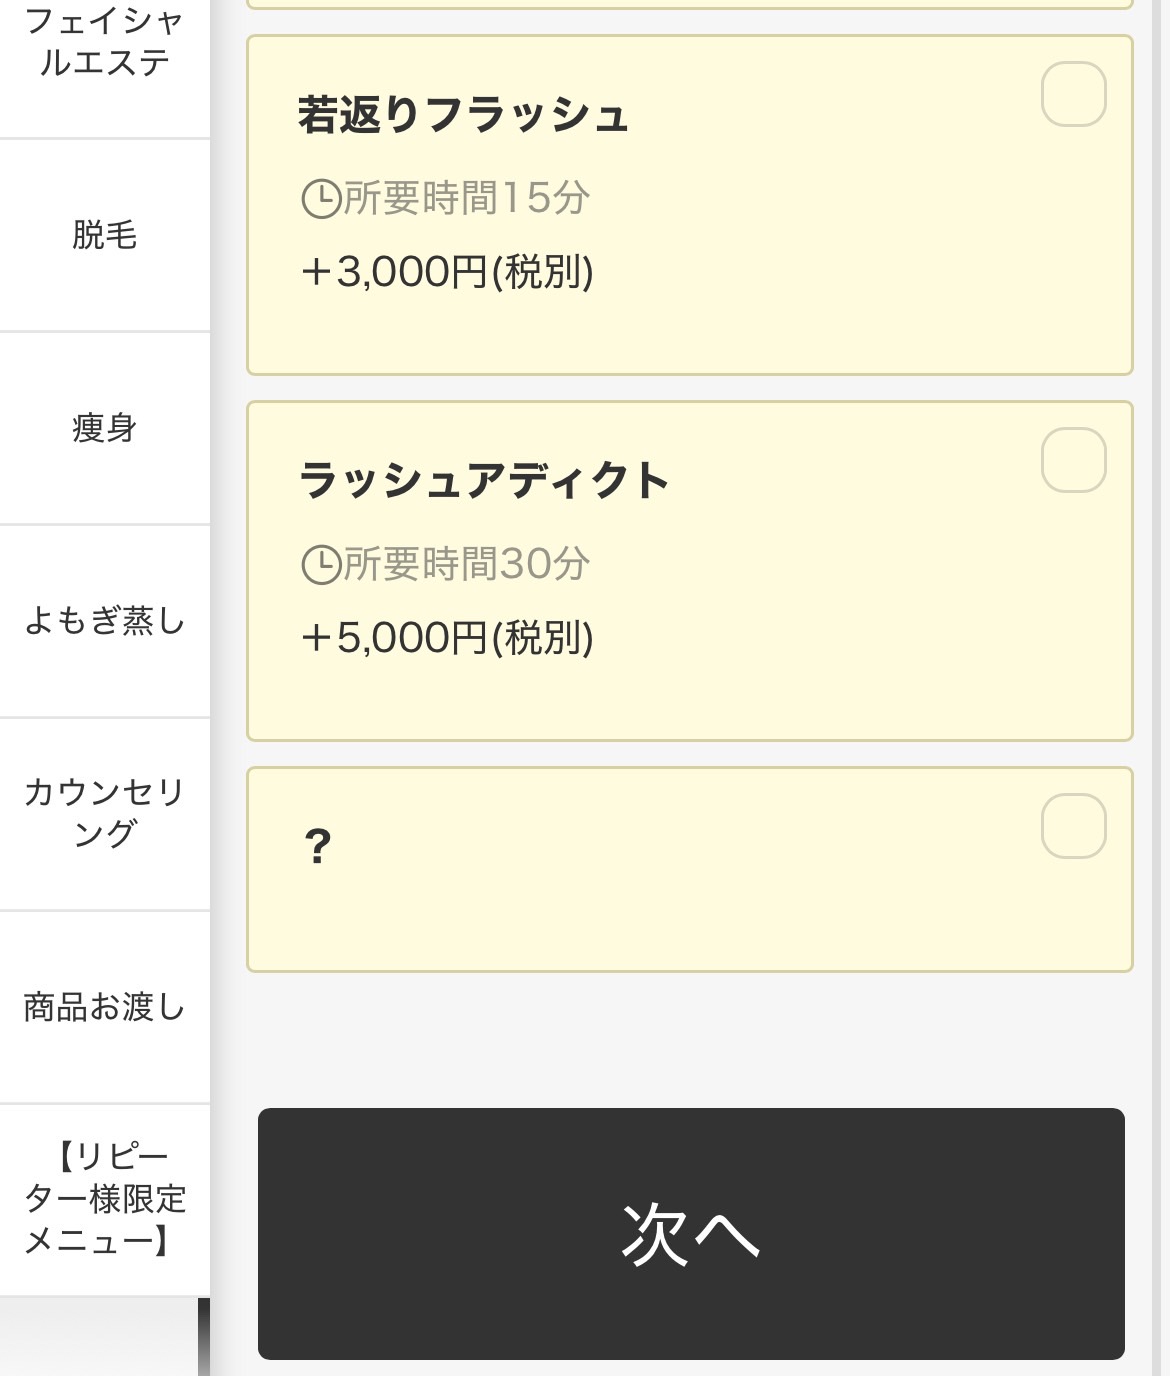Tick the checkbox on the ? card
The height and width of the screenshot is (1376, 1170).
1073,826
